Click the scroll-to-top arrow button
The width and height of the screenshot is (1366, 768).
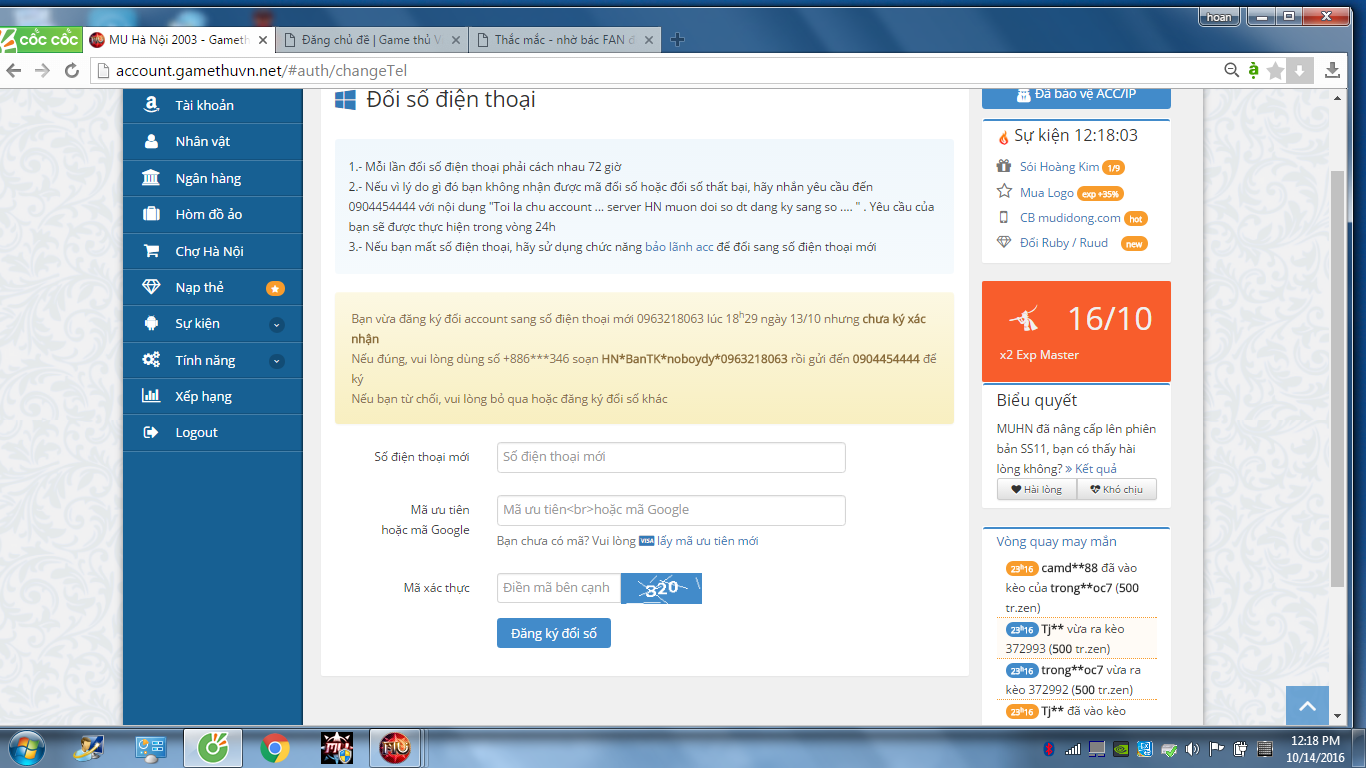(x=1307, y=706)
